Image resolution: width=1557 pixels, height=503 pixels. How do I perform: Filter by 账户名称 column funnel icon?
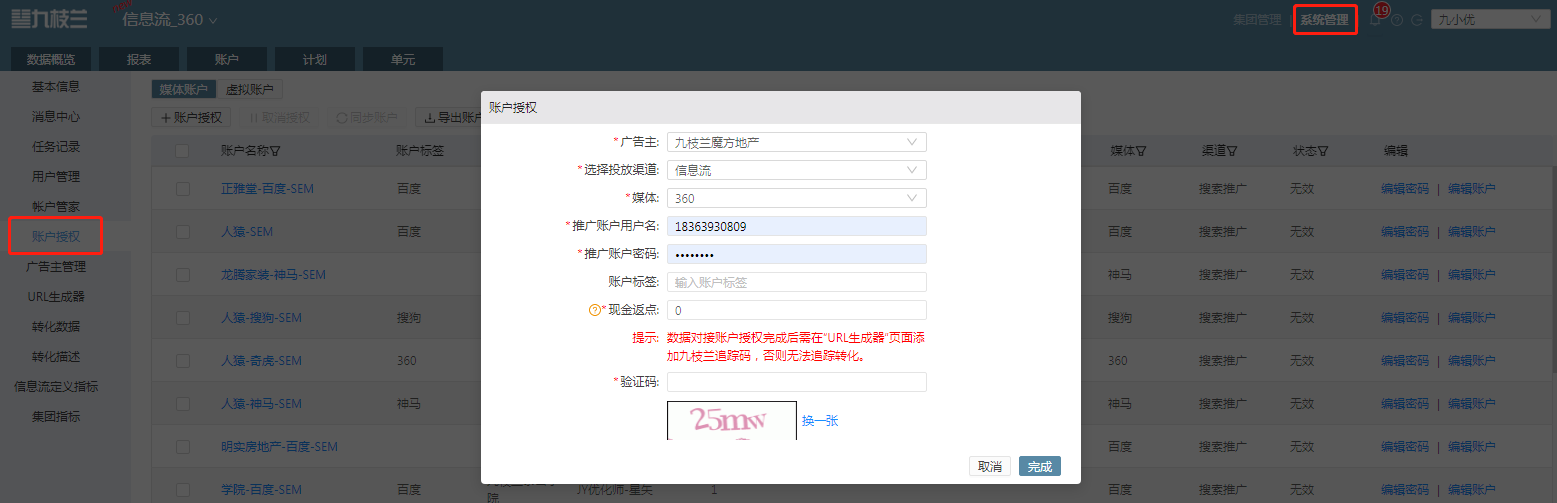click(274, 151)
